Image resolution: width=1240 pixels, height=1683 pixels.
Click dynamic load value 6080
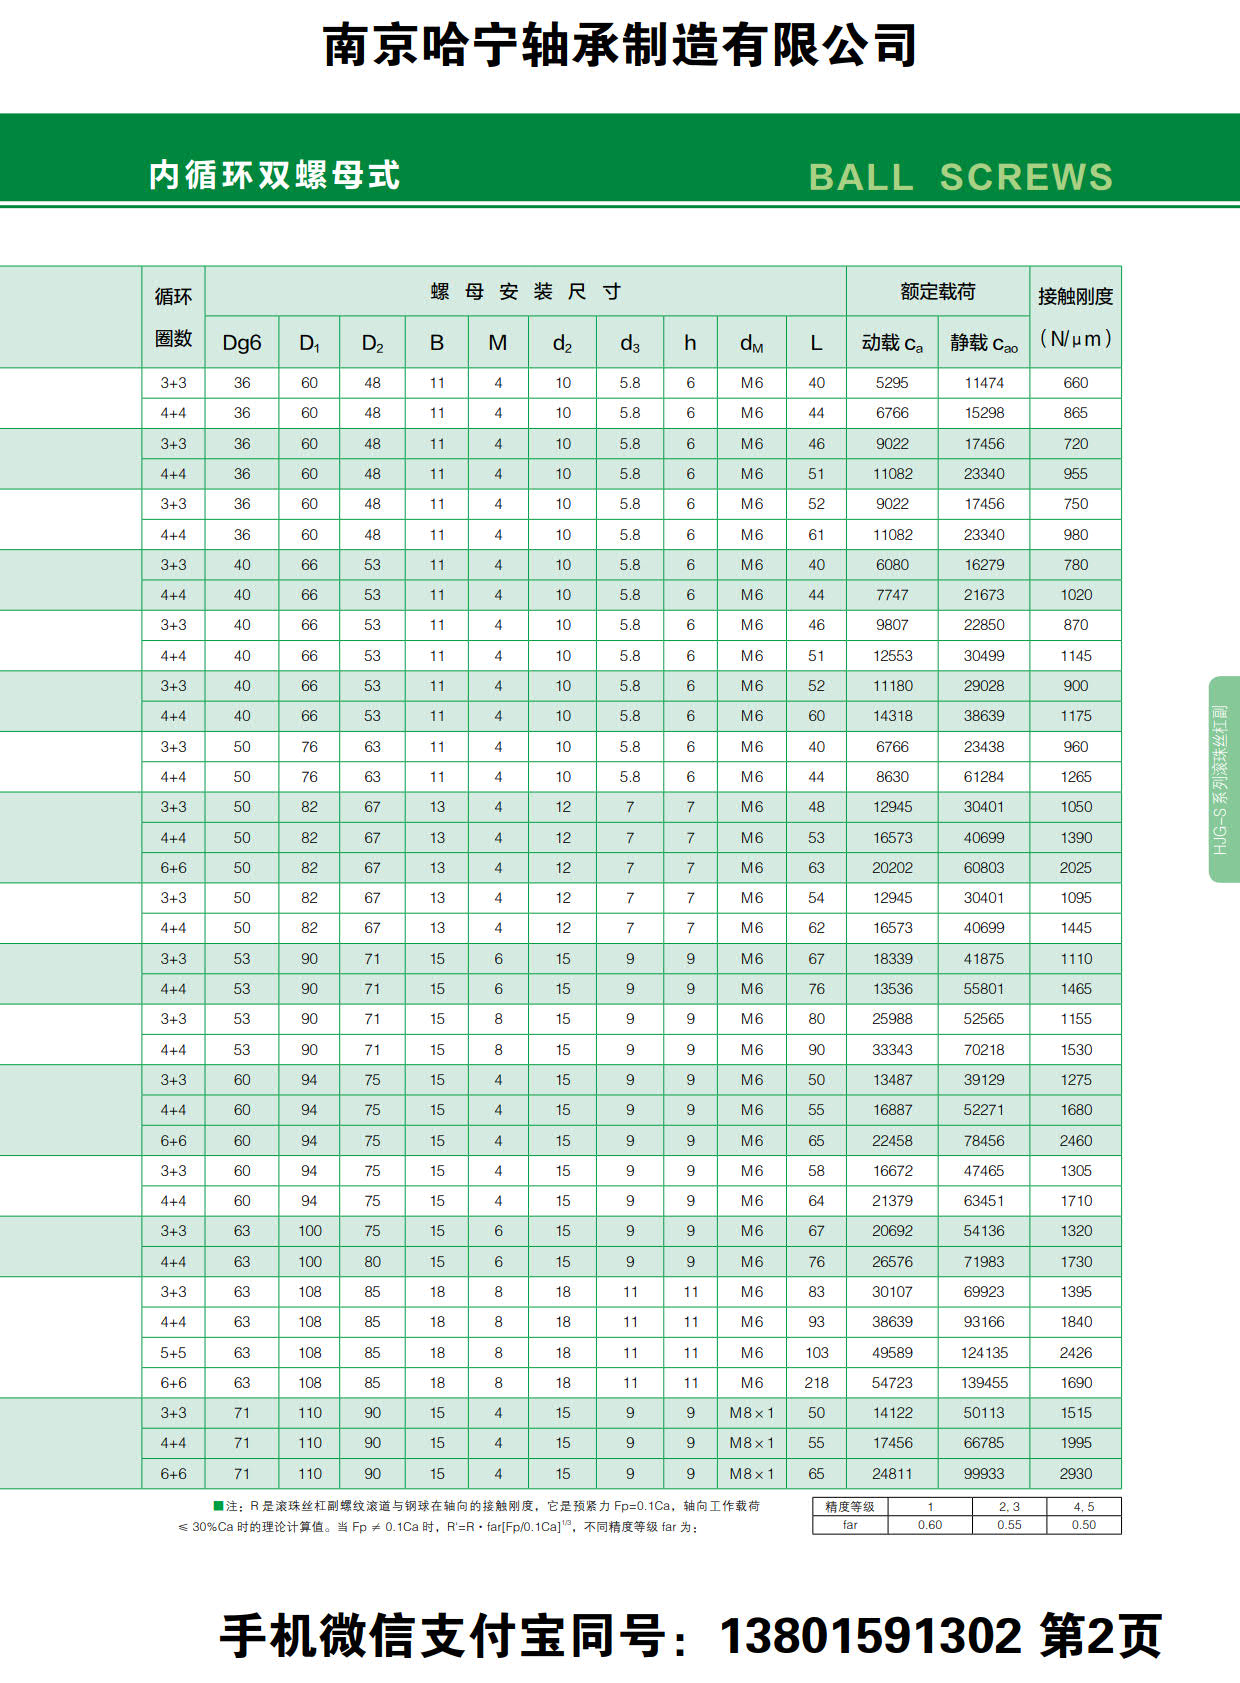coord(892,565)
